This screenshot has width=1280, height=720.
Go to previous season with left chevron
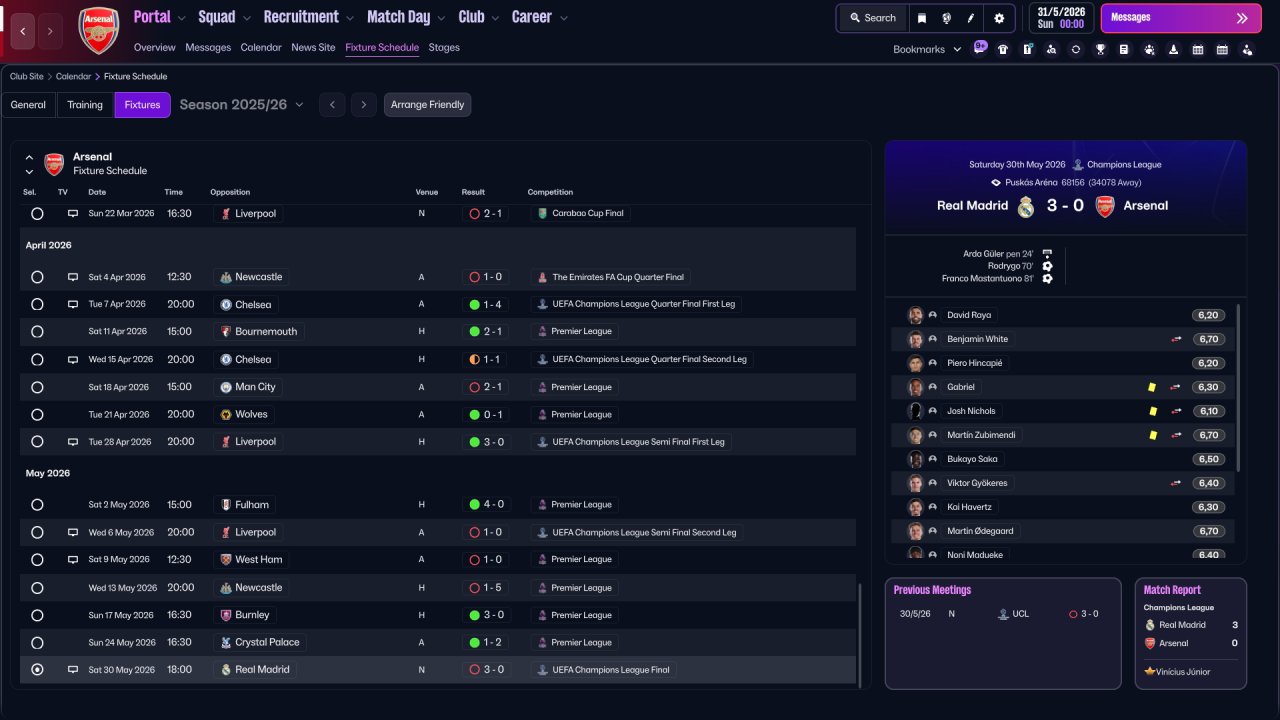pyautogui.click(x=332, y=105)
